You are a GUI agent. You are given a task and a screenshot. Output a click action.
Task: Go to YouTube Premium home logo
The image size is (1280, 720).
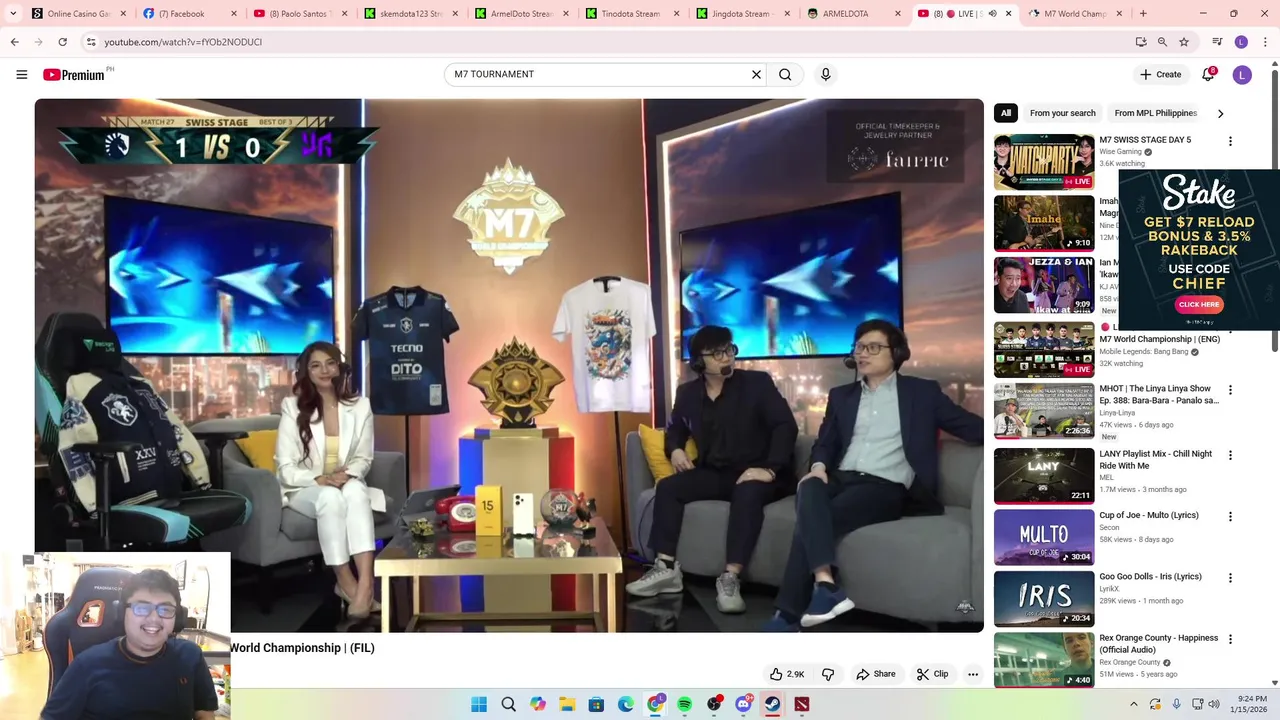pos(74,74)
